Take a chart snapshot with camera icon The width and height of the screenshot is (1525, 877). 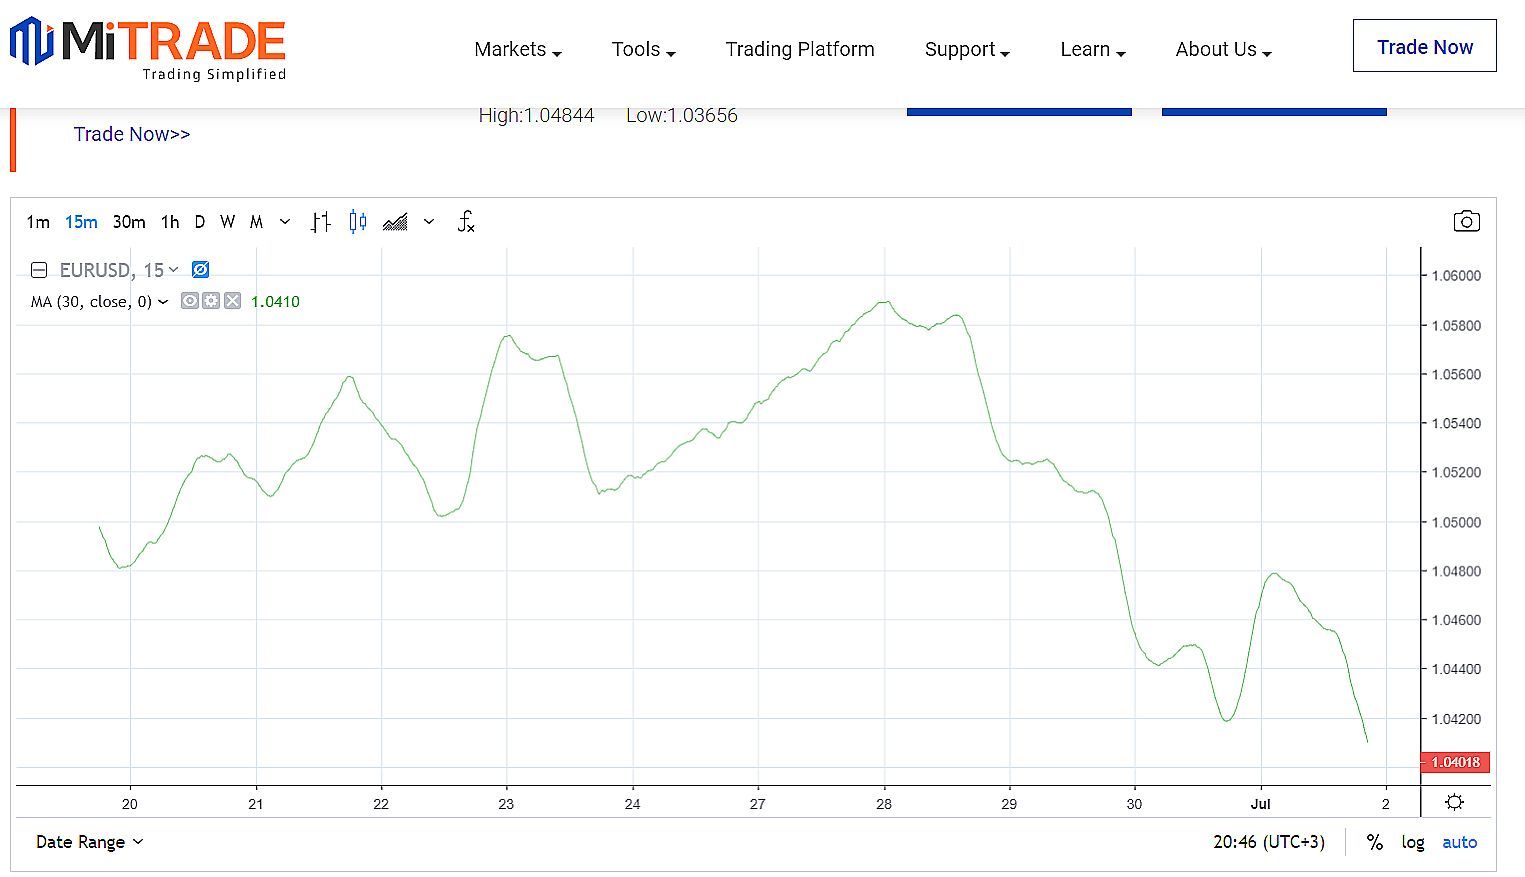[1466, 221]
